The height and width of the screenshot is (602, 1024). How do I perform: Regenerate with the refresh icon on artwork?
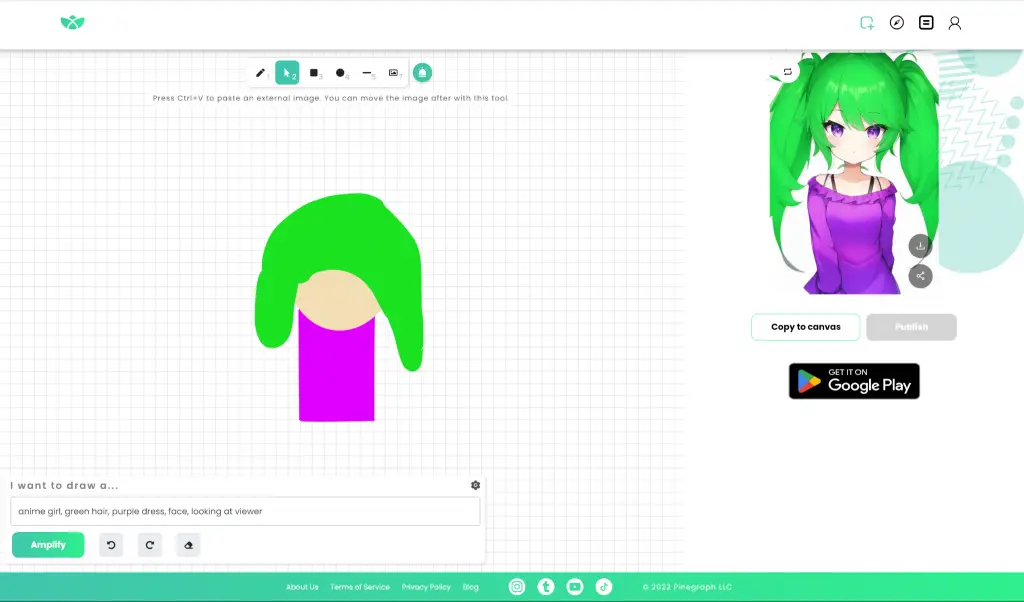coord(788,72)
